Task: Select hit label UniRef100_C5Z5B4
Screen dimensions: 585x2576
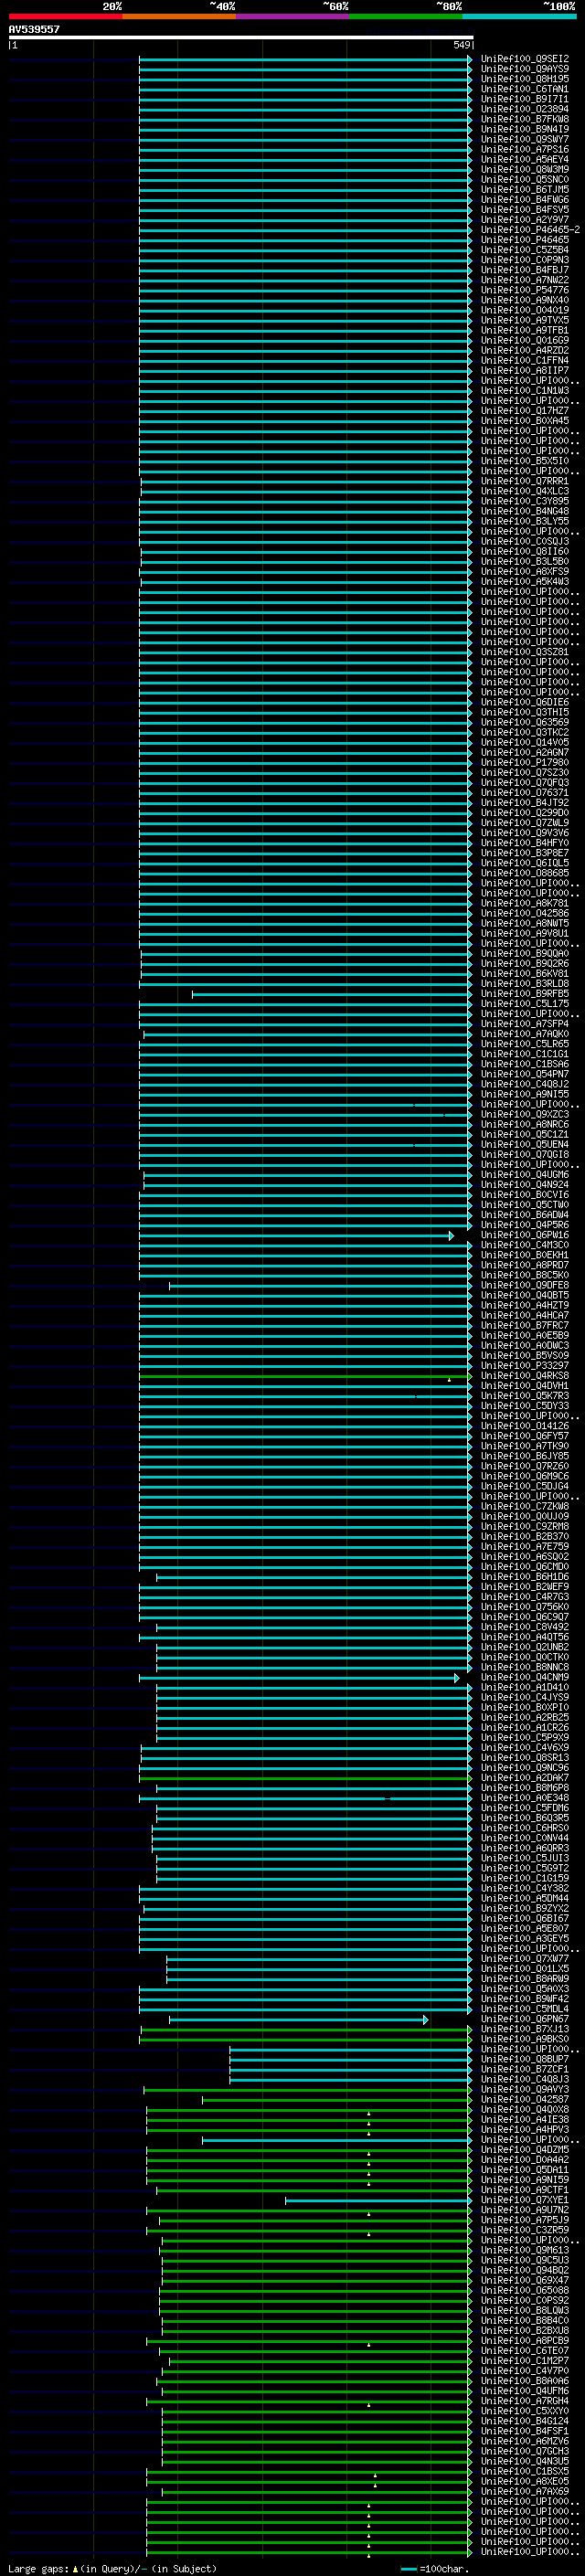Action: pos(525,250)
